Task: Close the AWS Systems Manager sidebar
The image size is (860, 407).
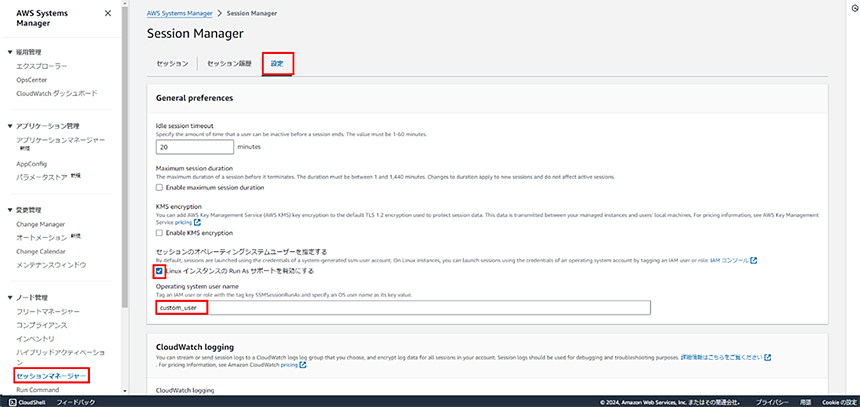Action: (x=108, y=13)
